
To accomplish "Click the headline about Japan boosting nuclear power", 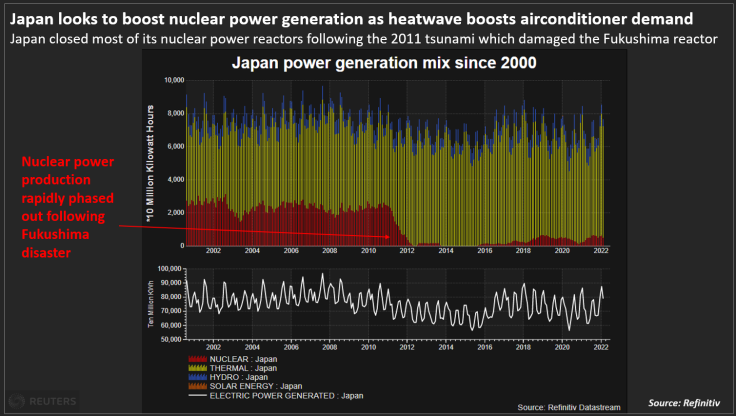I will pos(351,19).
